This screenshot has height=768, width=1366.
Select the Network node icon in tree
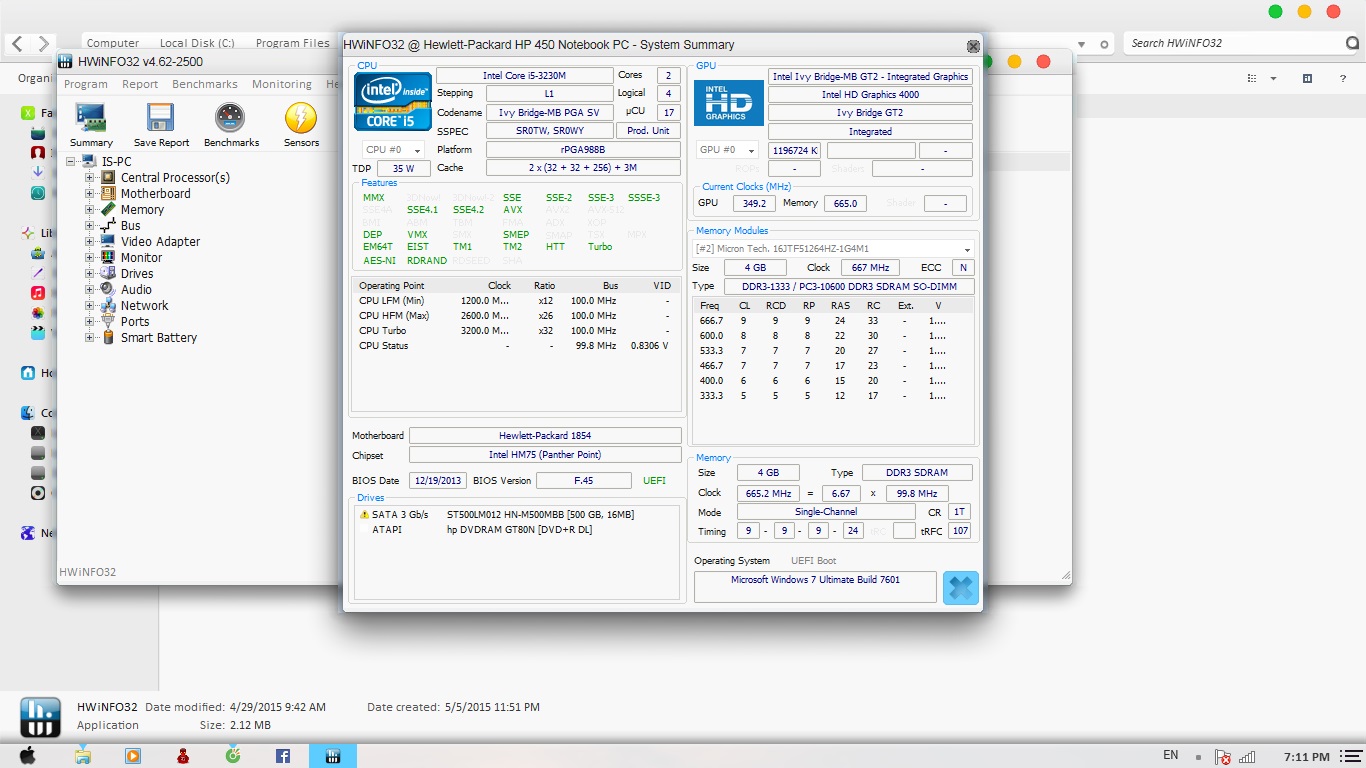click(x=108, y=305)
